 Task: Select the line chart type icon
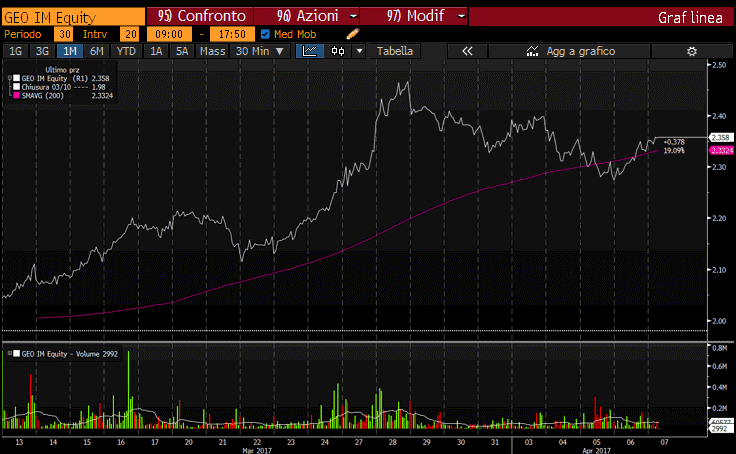(311, 51)
